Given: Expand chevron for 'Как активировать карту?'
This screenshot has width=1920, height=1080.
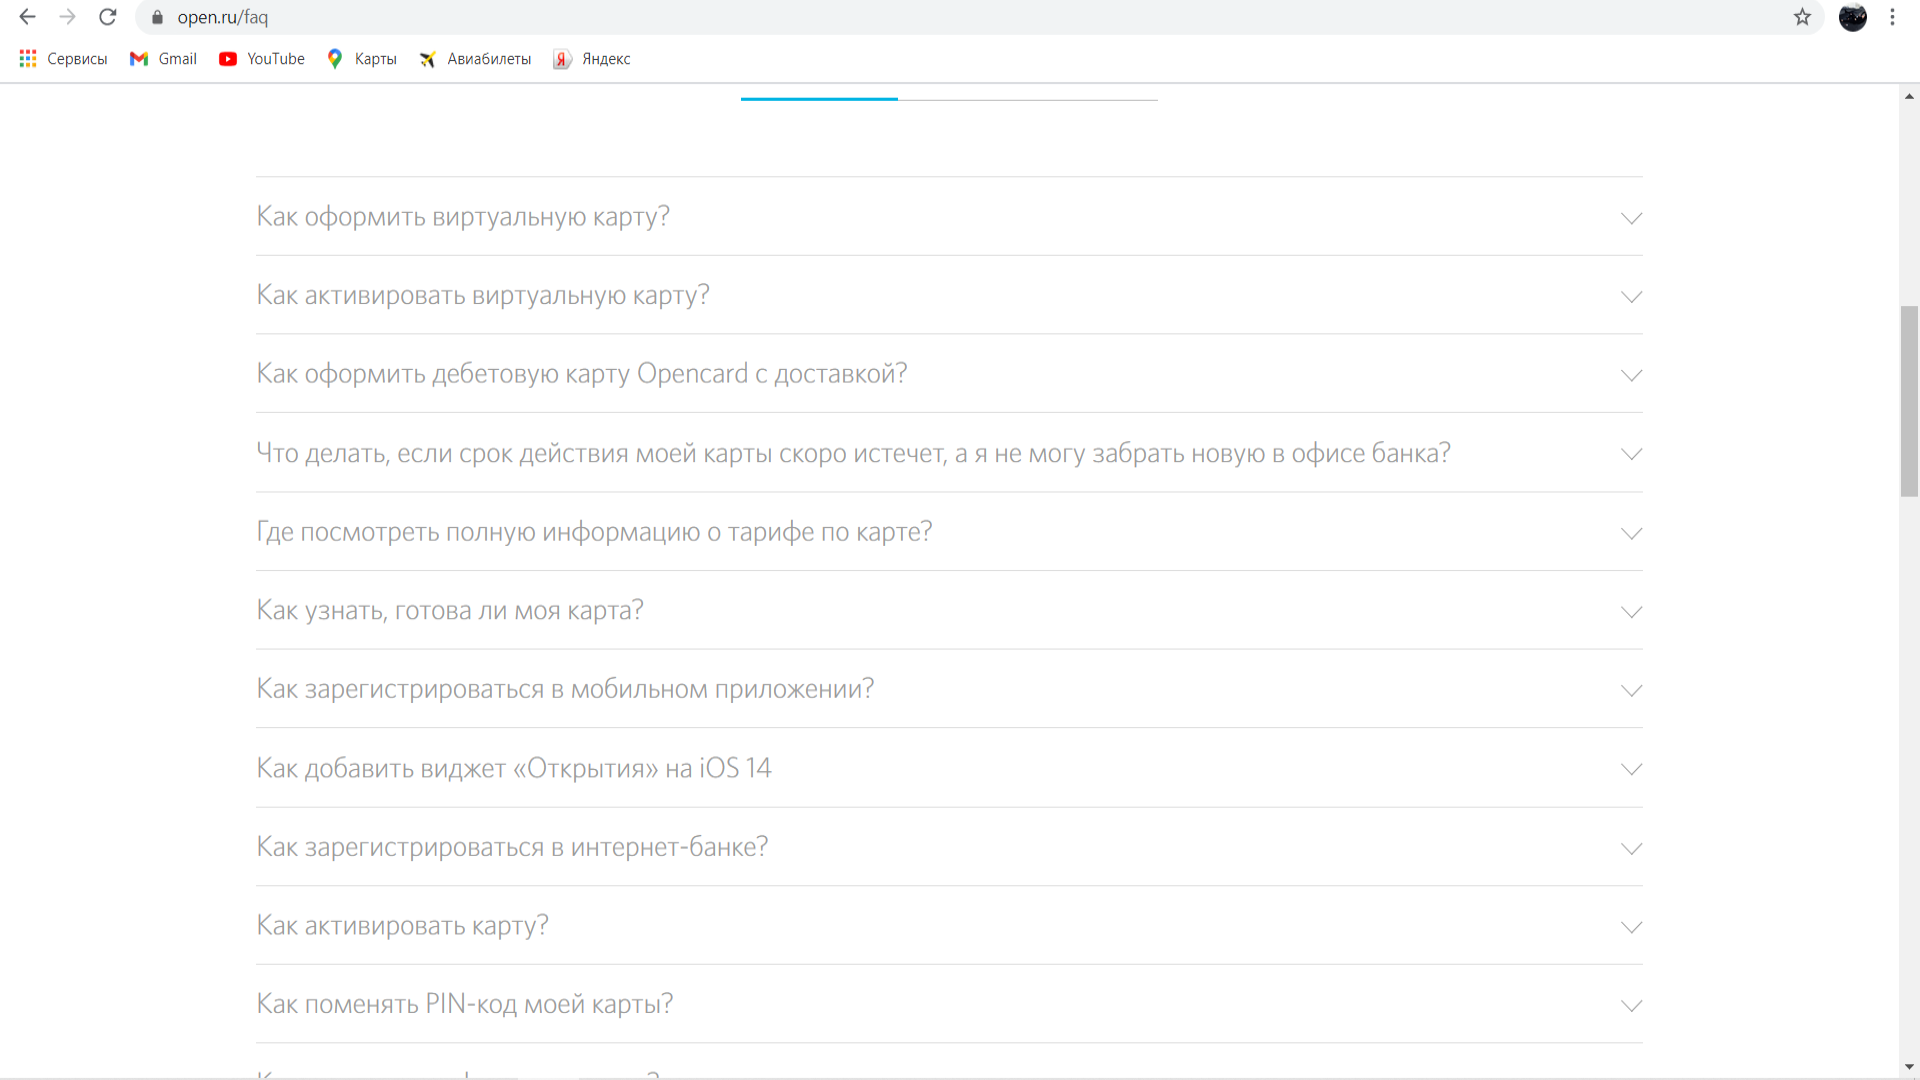Looking at the screenshot, I should point(1631,927).
